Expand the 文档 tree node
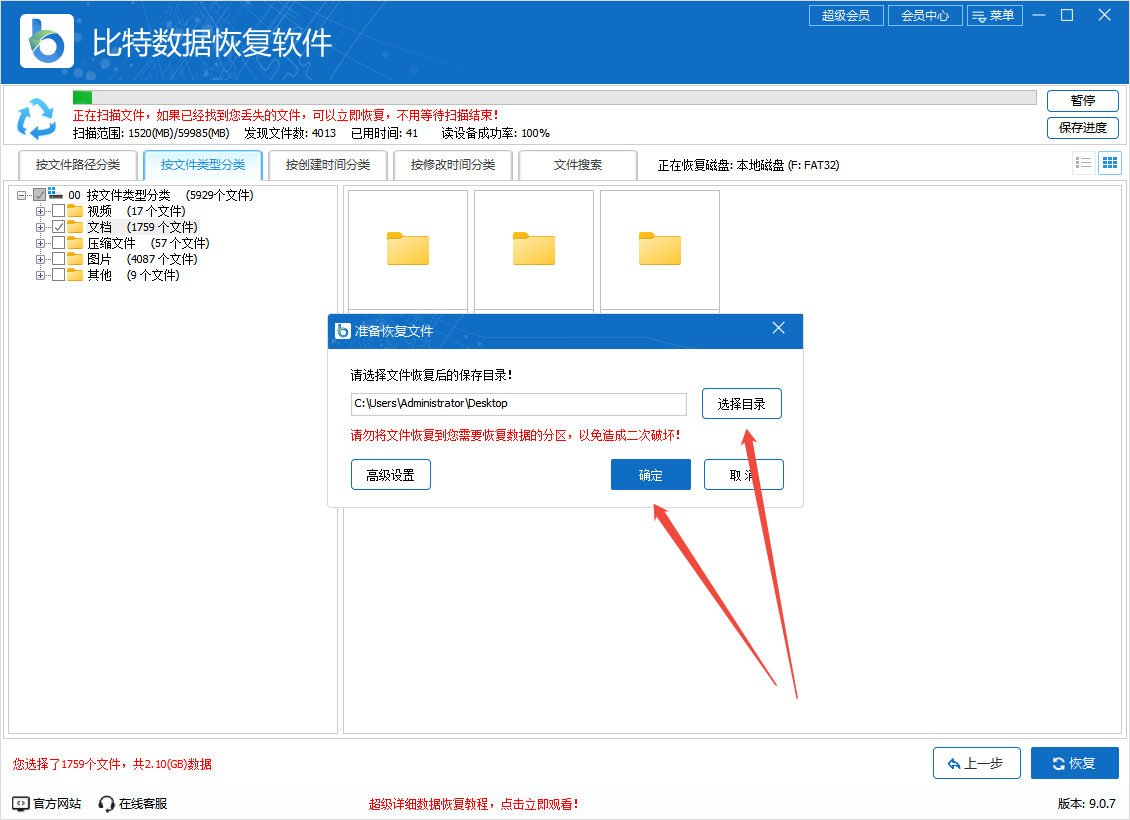The width and height of the screenshot is (1130, 820). (x=40, y=227)
